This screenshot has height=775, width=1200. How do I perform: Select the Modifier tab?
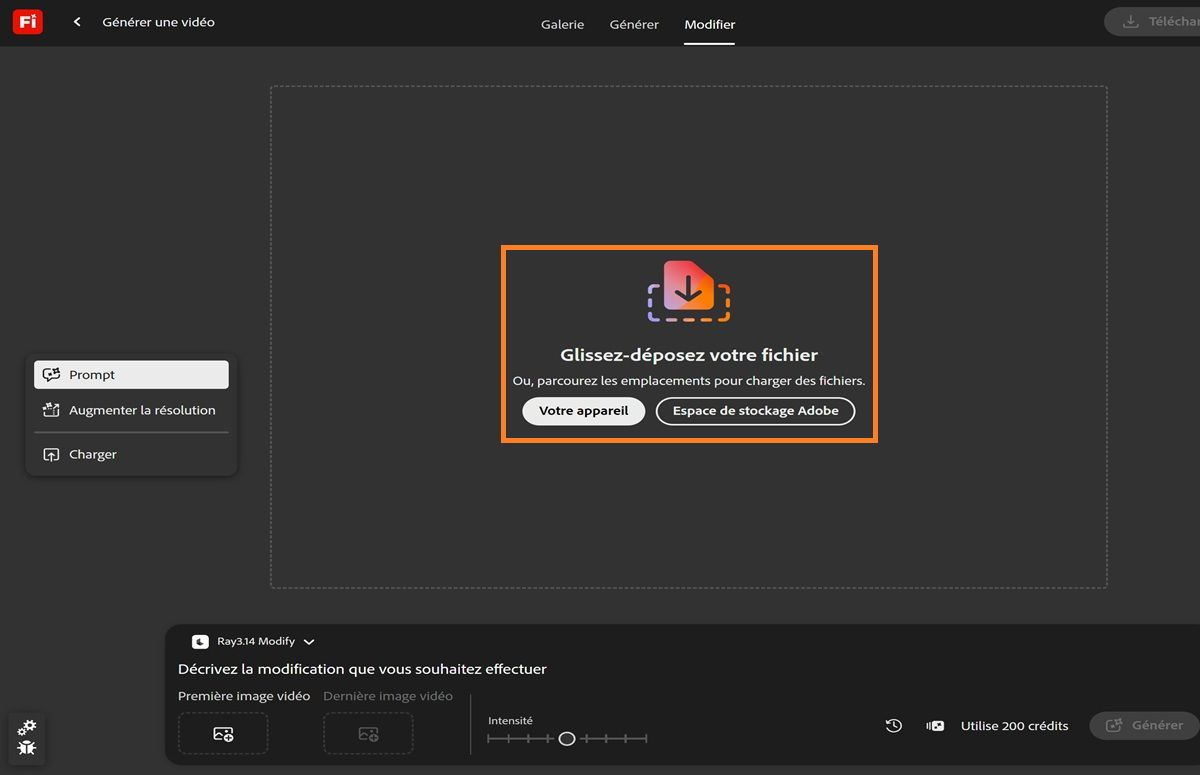point(710,24)
